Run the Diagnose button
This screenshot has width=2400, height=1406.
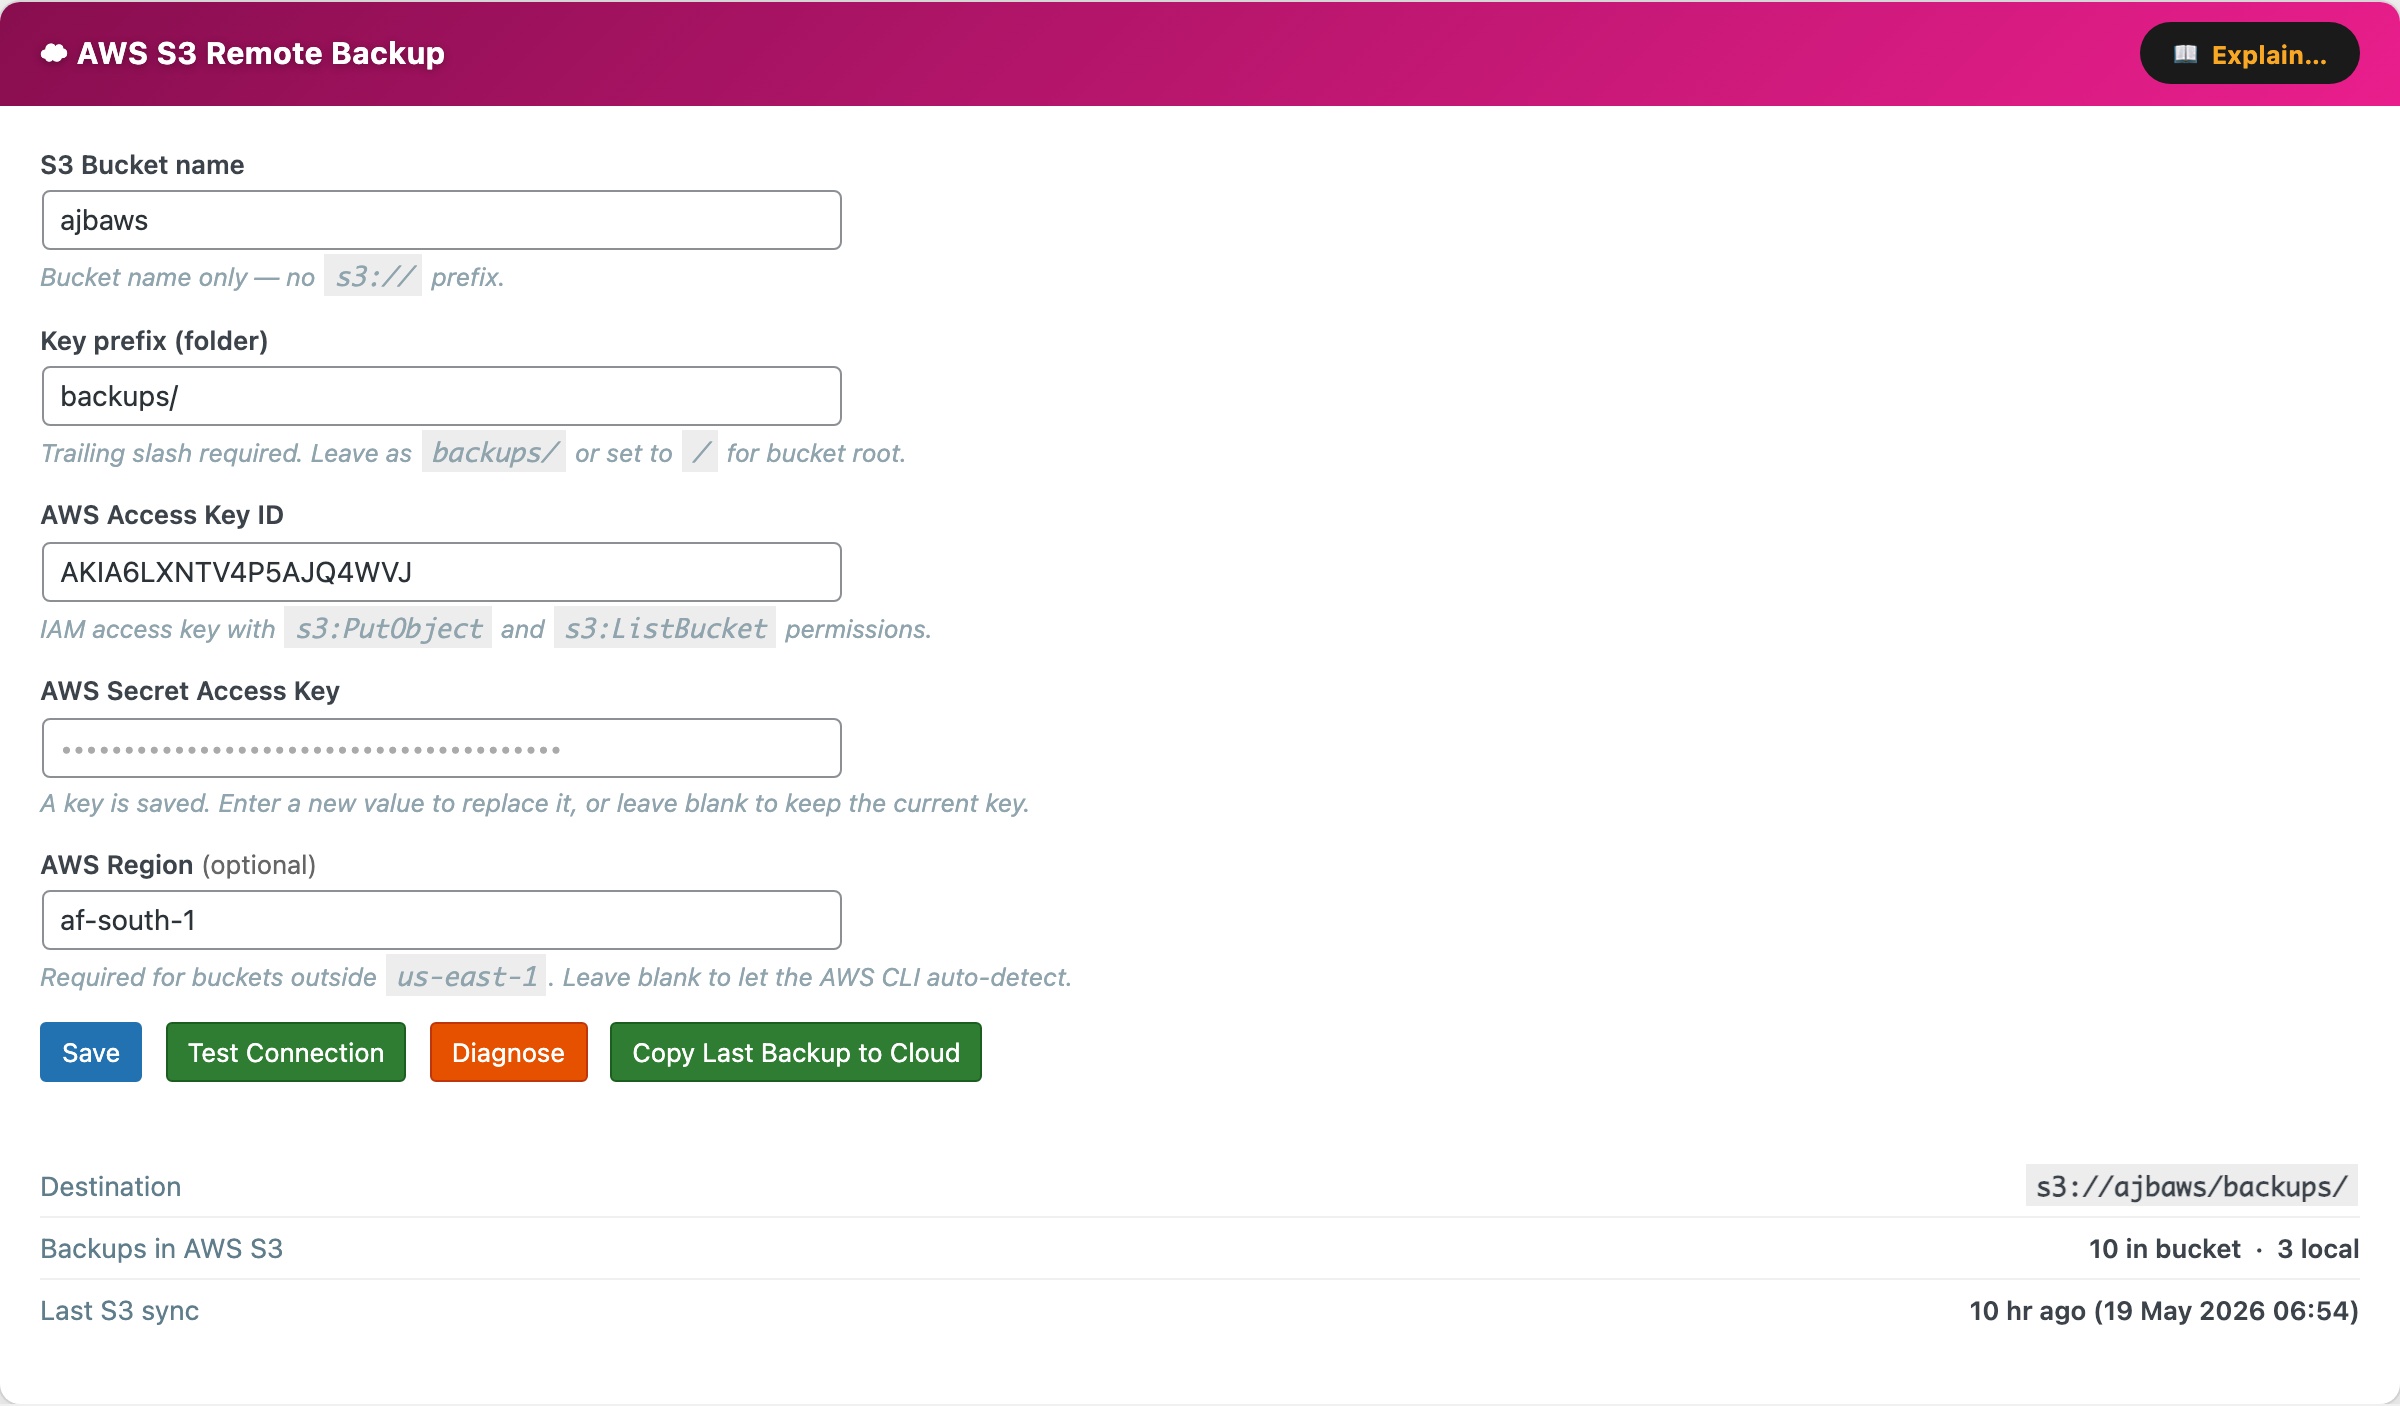coord(508,1052)
